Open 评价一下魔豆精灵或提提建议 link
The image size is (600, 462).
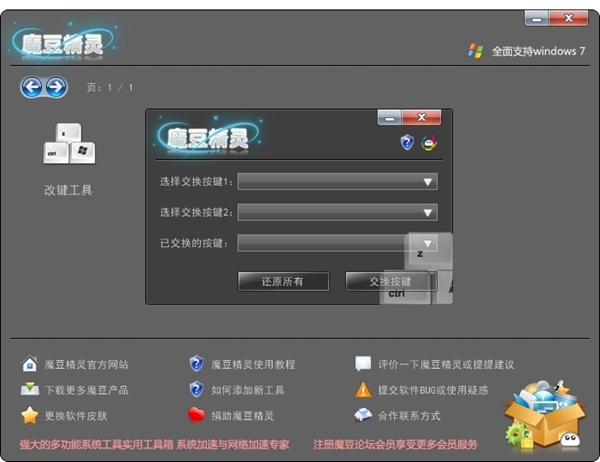446,364
